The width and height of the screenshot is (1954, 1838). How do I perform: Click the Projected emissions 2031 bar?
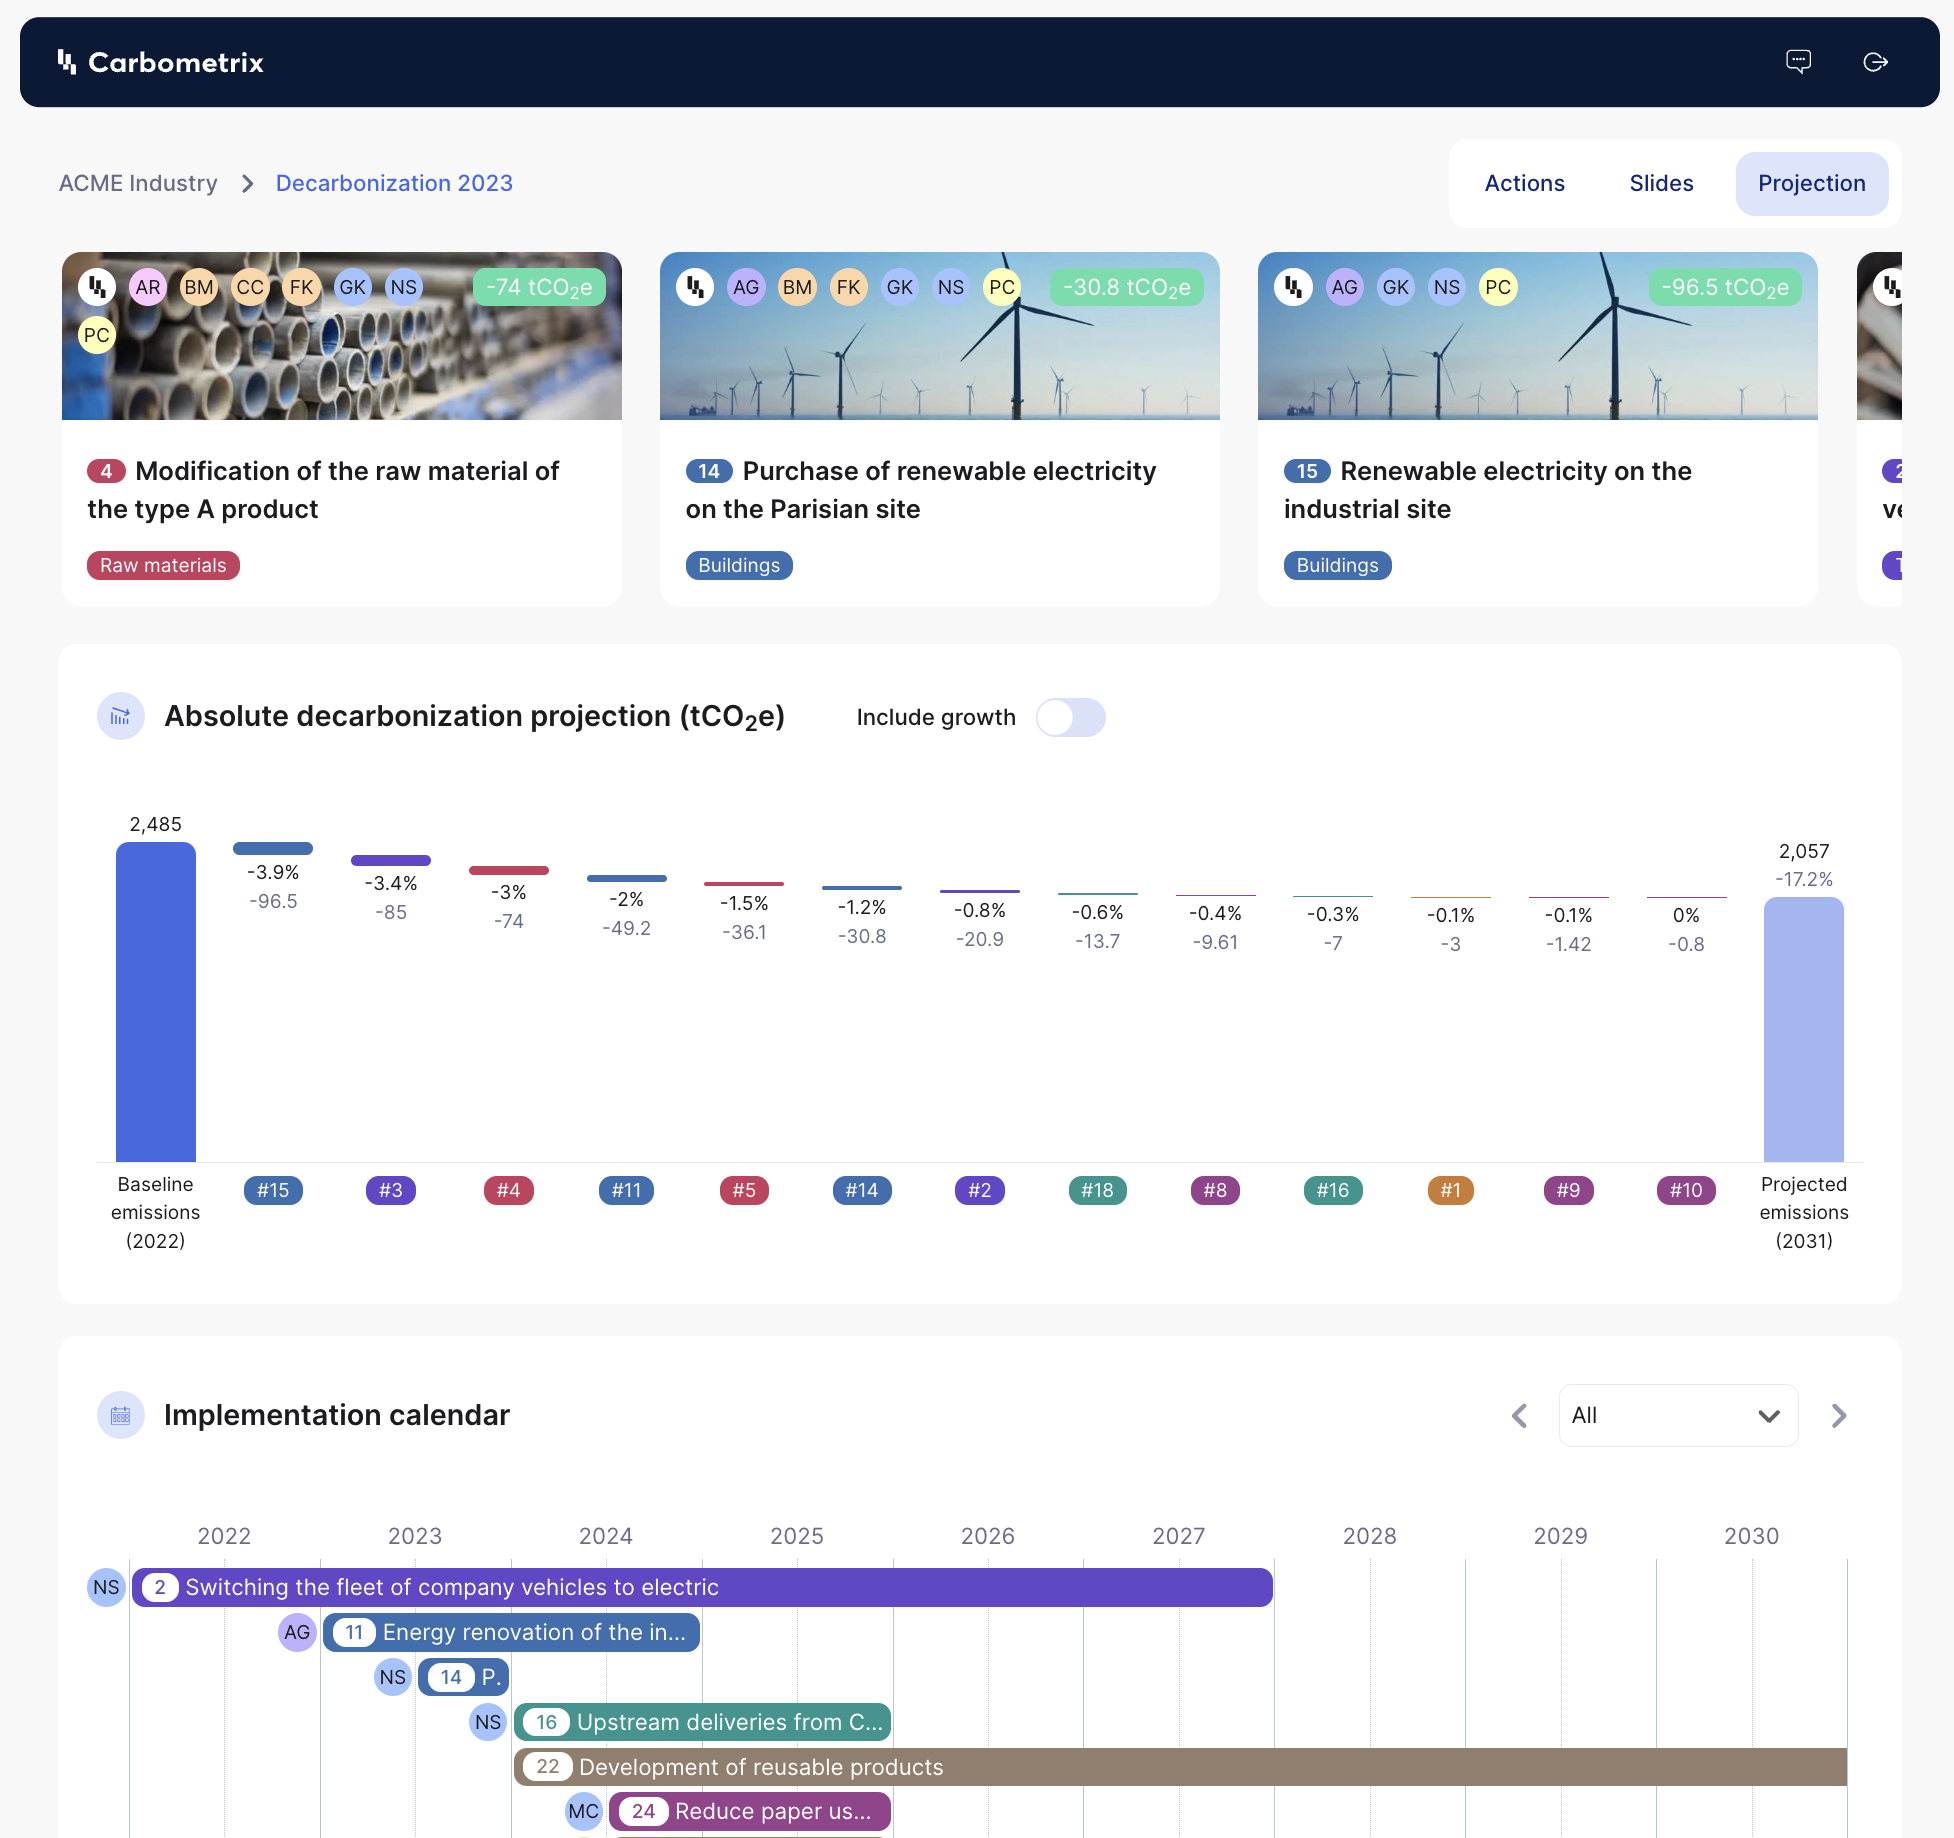(x=1804, y=1029)
